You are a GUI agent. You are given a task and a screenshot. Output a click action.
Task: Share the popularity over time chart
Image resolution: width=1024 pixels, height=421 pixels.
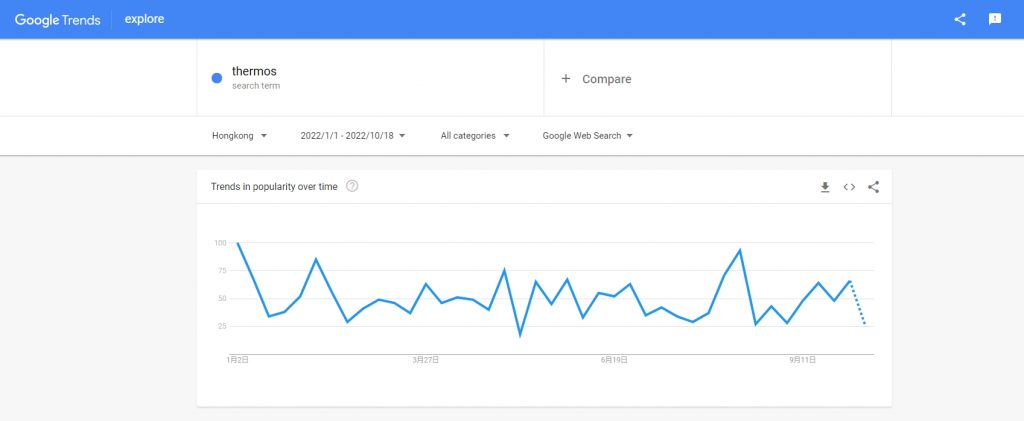click(873, 187)
